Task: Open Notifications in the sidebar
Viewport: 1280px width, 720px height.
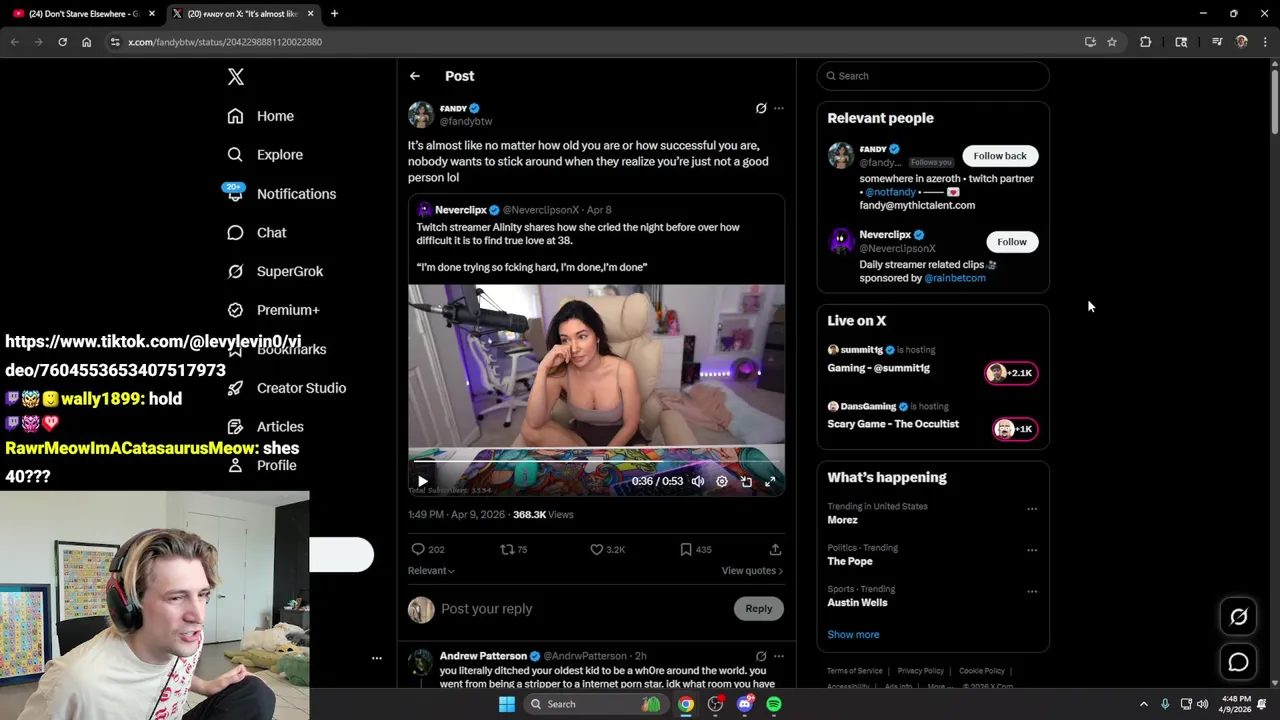Action: click(280, 194)
